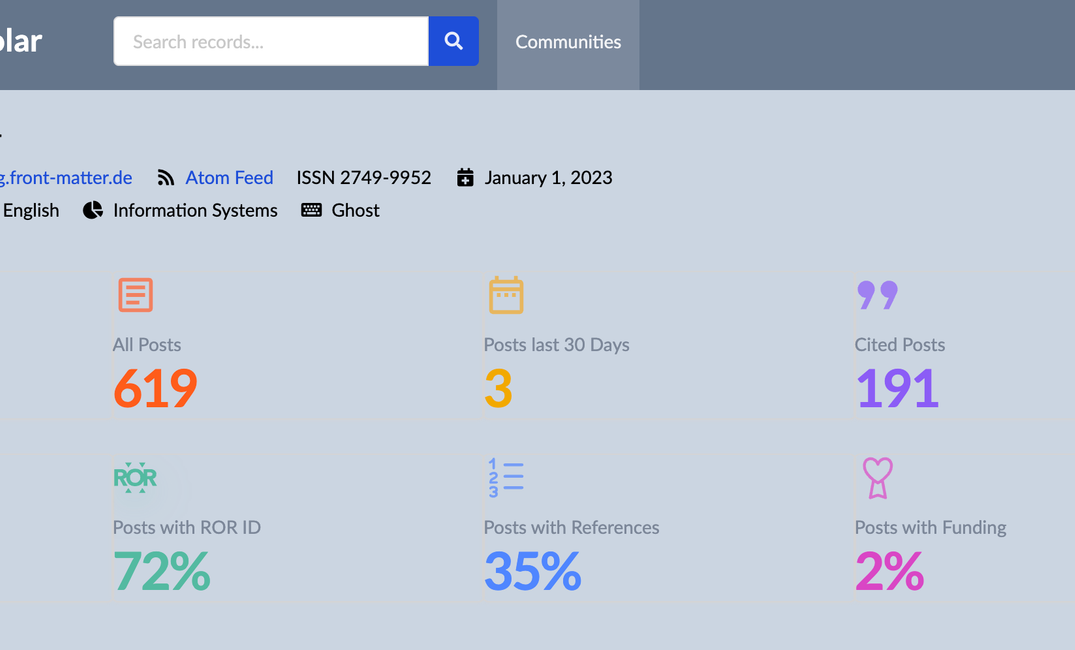Click the Search records input field
Viewport: 1075px width, 650px height.
pos(270,41)
